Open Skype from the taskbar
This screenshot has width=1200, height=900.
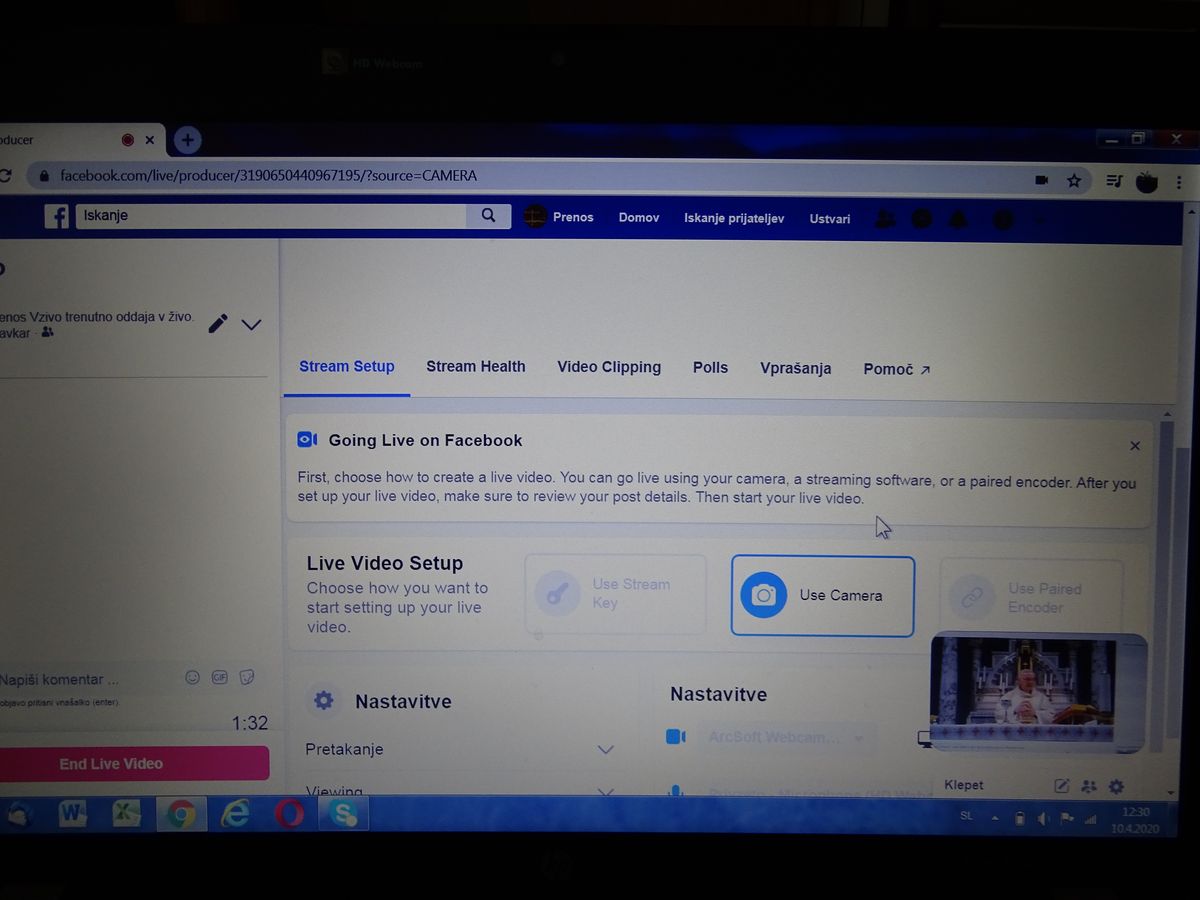344,815
